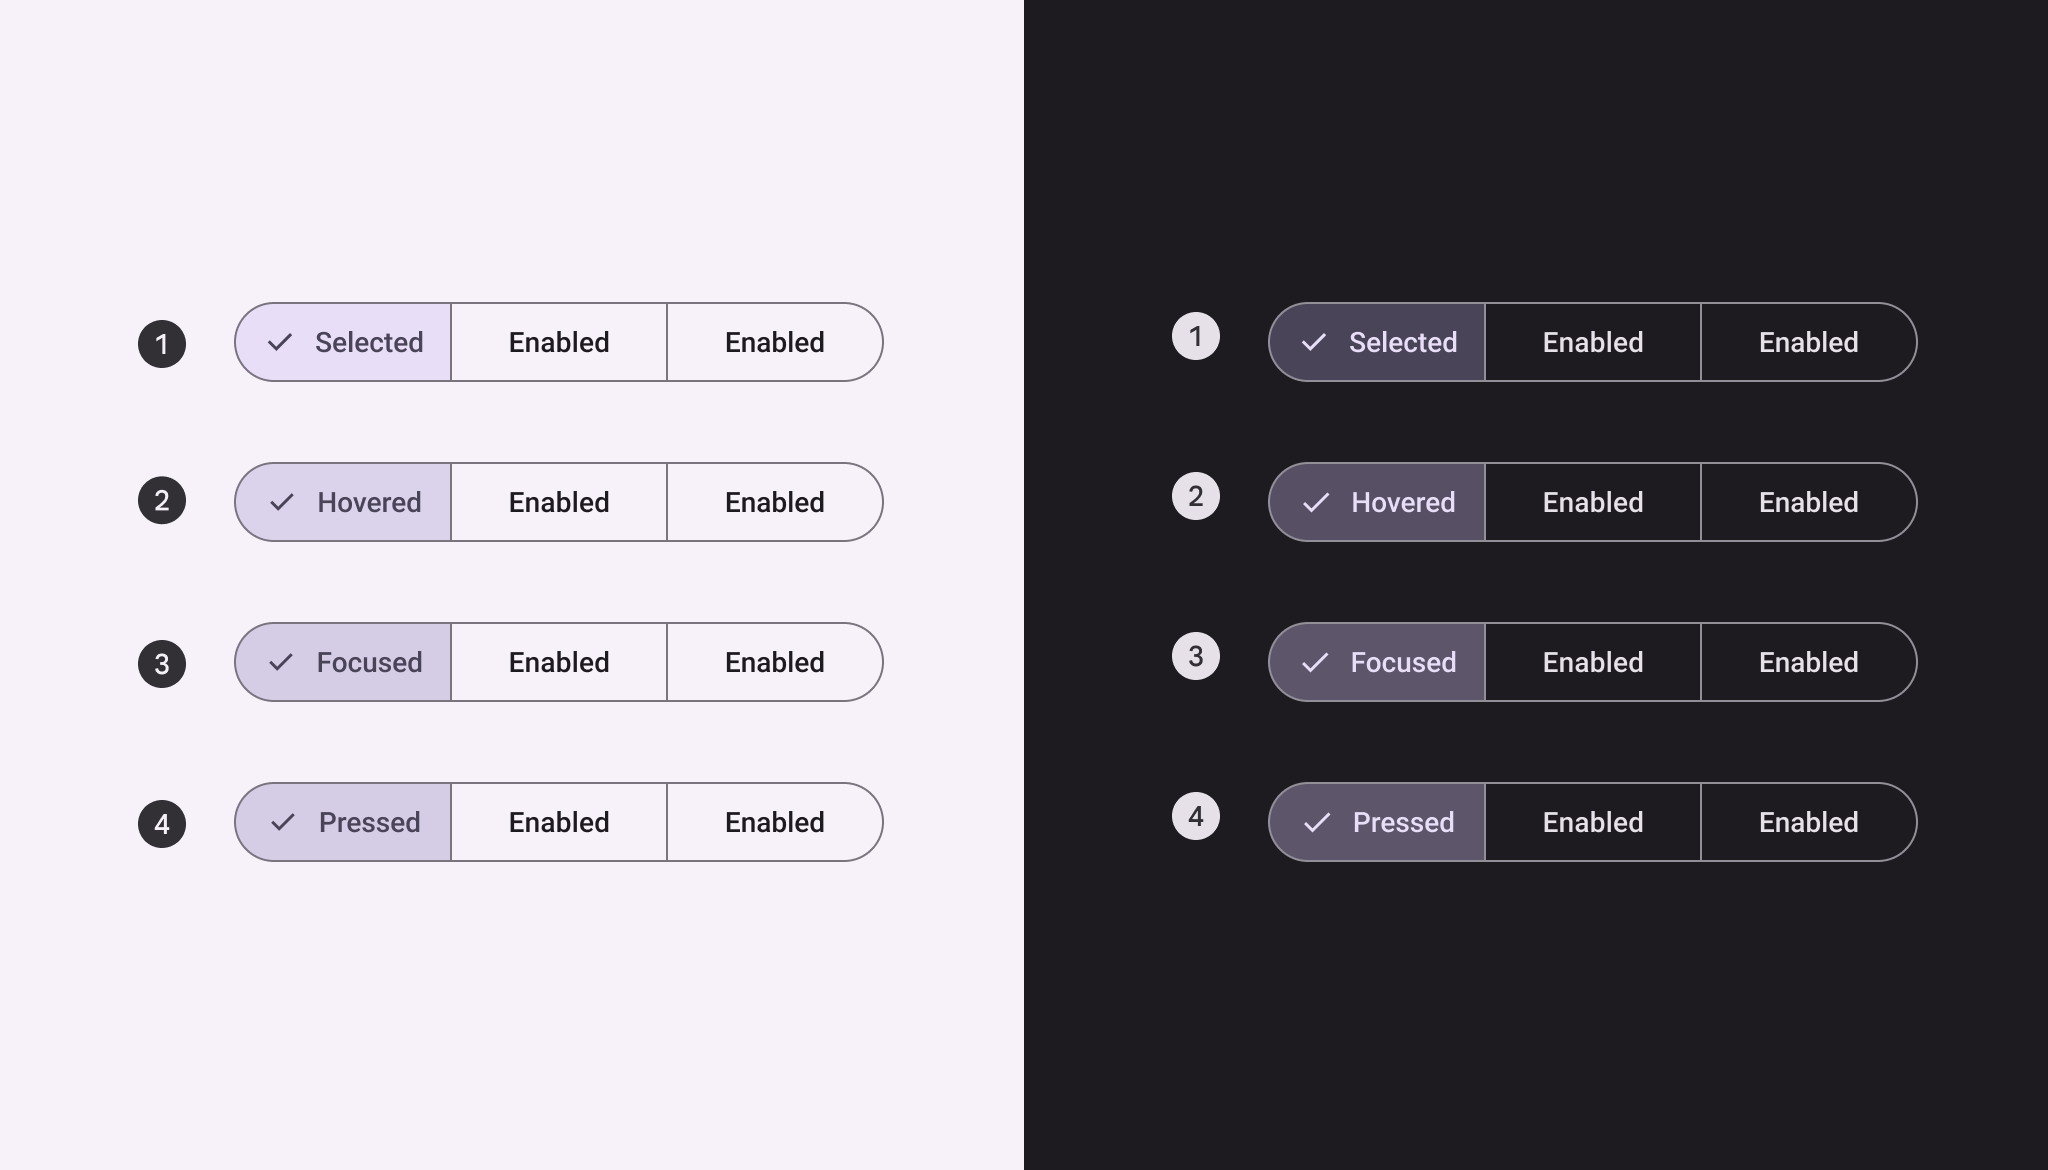This screenshot has height=1170, width=2048.
Task: Click the checkmark icon on dark Focused segment
Action: pos(1315,662)
